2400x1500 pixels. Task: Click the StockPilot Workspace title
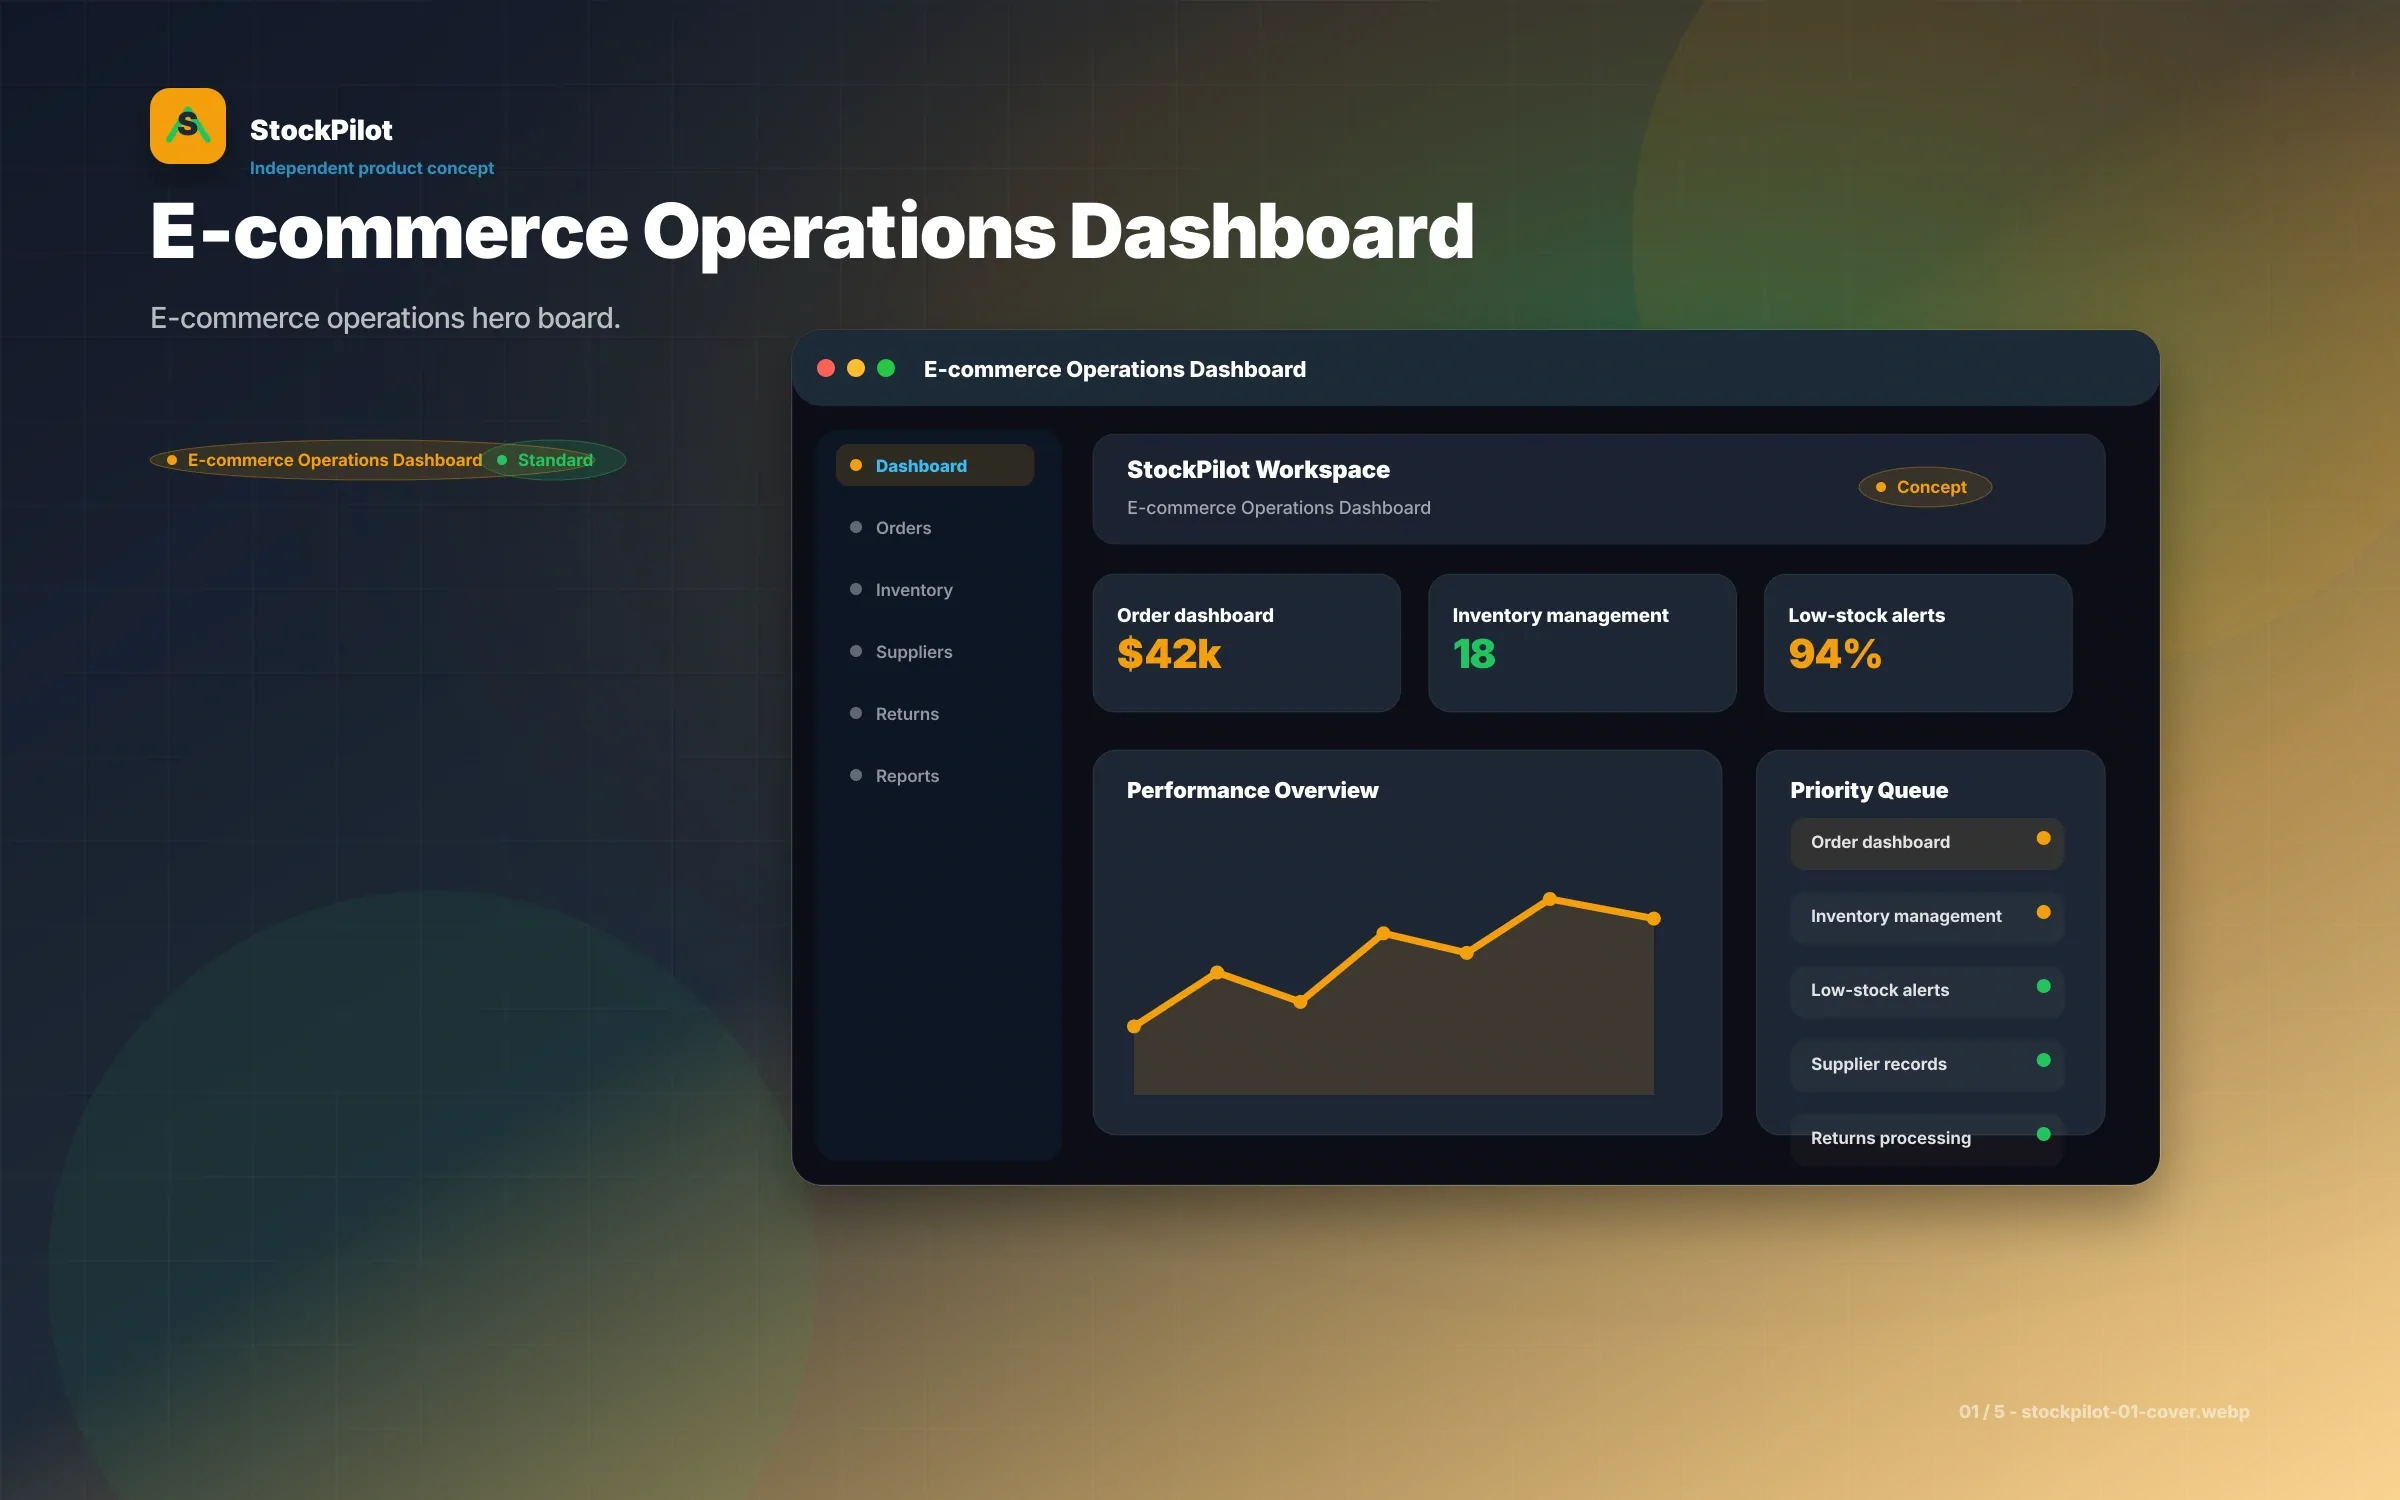pyautogui.click(x=1258, y=469)
